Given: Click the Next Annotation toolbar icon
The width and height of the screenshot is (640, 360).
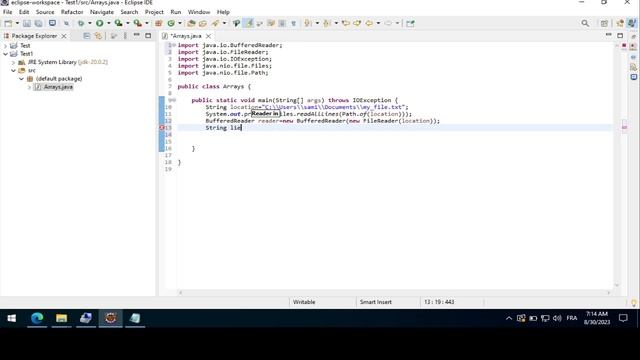Looking at the screenshot, I should tap(308, 23).
